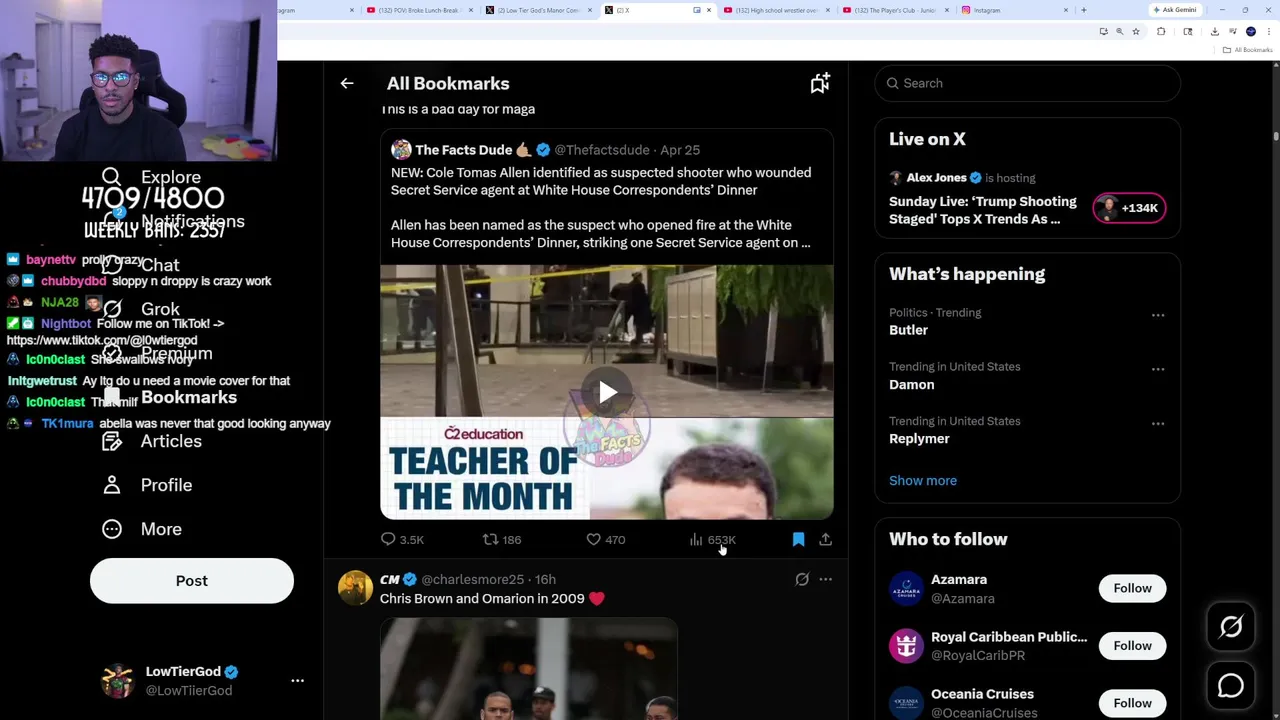Open the browser extensions puzzle icon
The width and height of the screenshot is (1280, 720).
pos(1161,32)
